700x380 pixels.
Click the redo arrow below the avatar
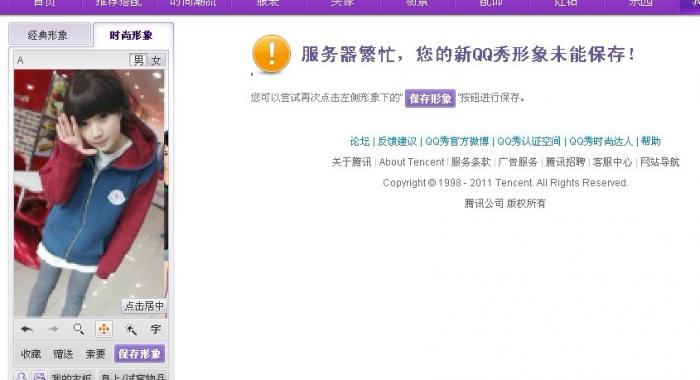click(x=53, y=330)
